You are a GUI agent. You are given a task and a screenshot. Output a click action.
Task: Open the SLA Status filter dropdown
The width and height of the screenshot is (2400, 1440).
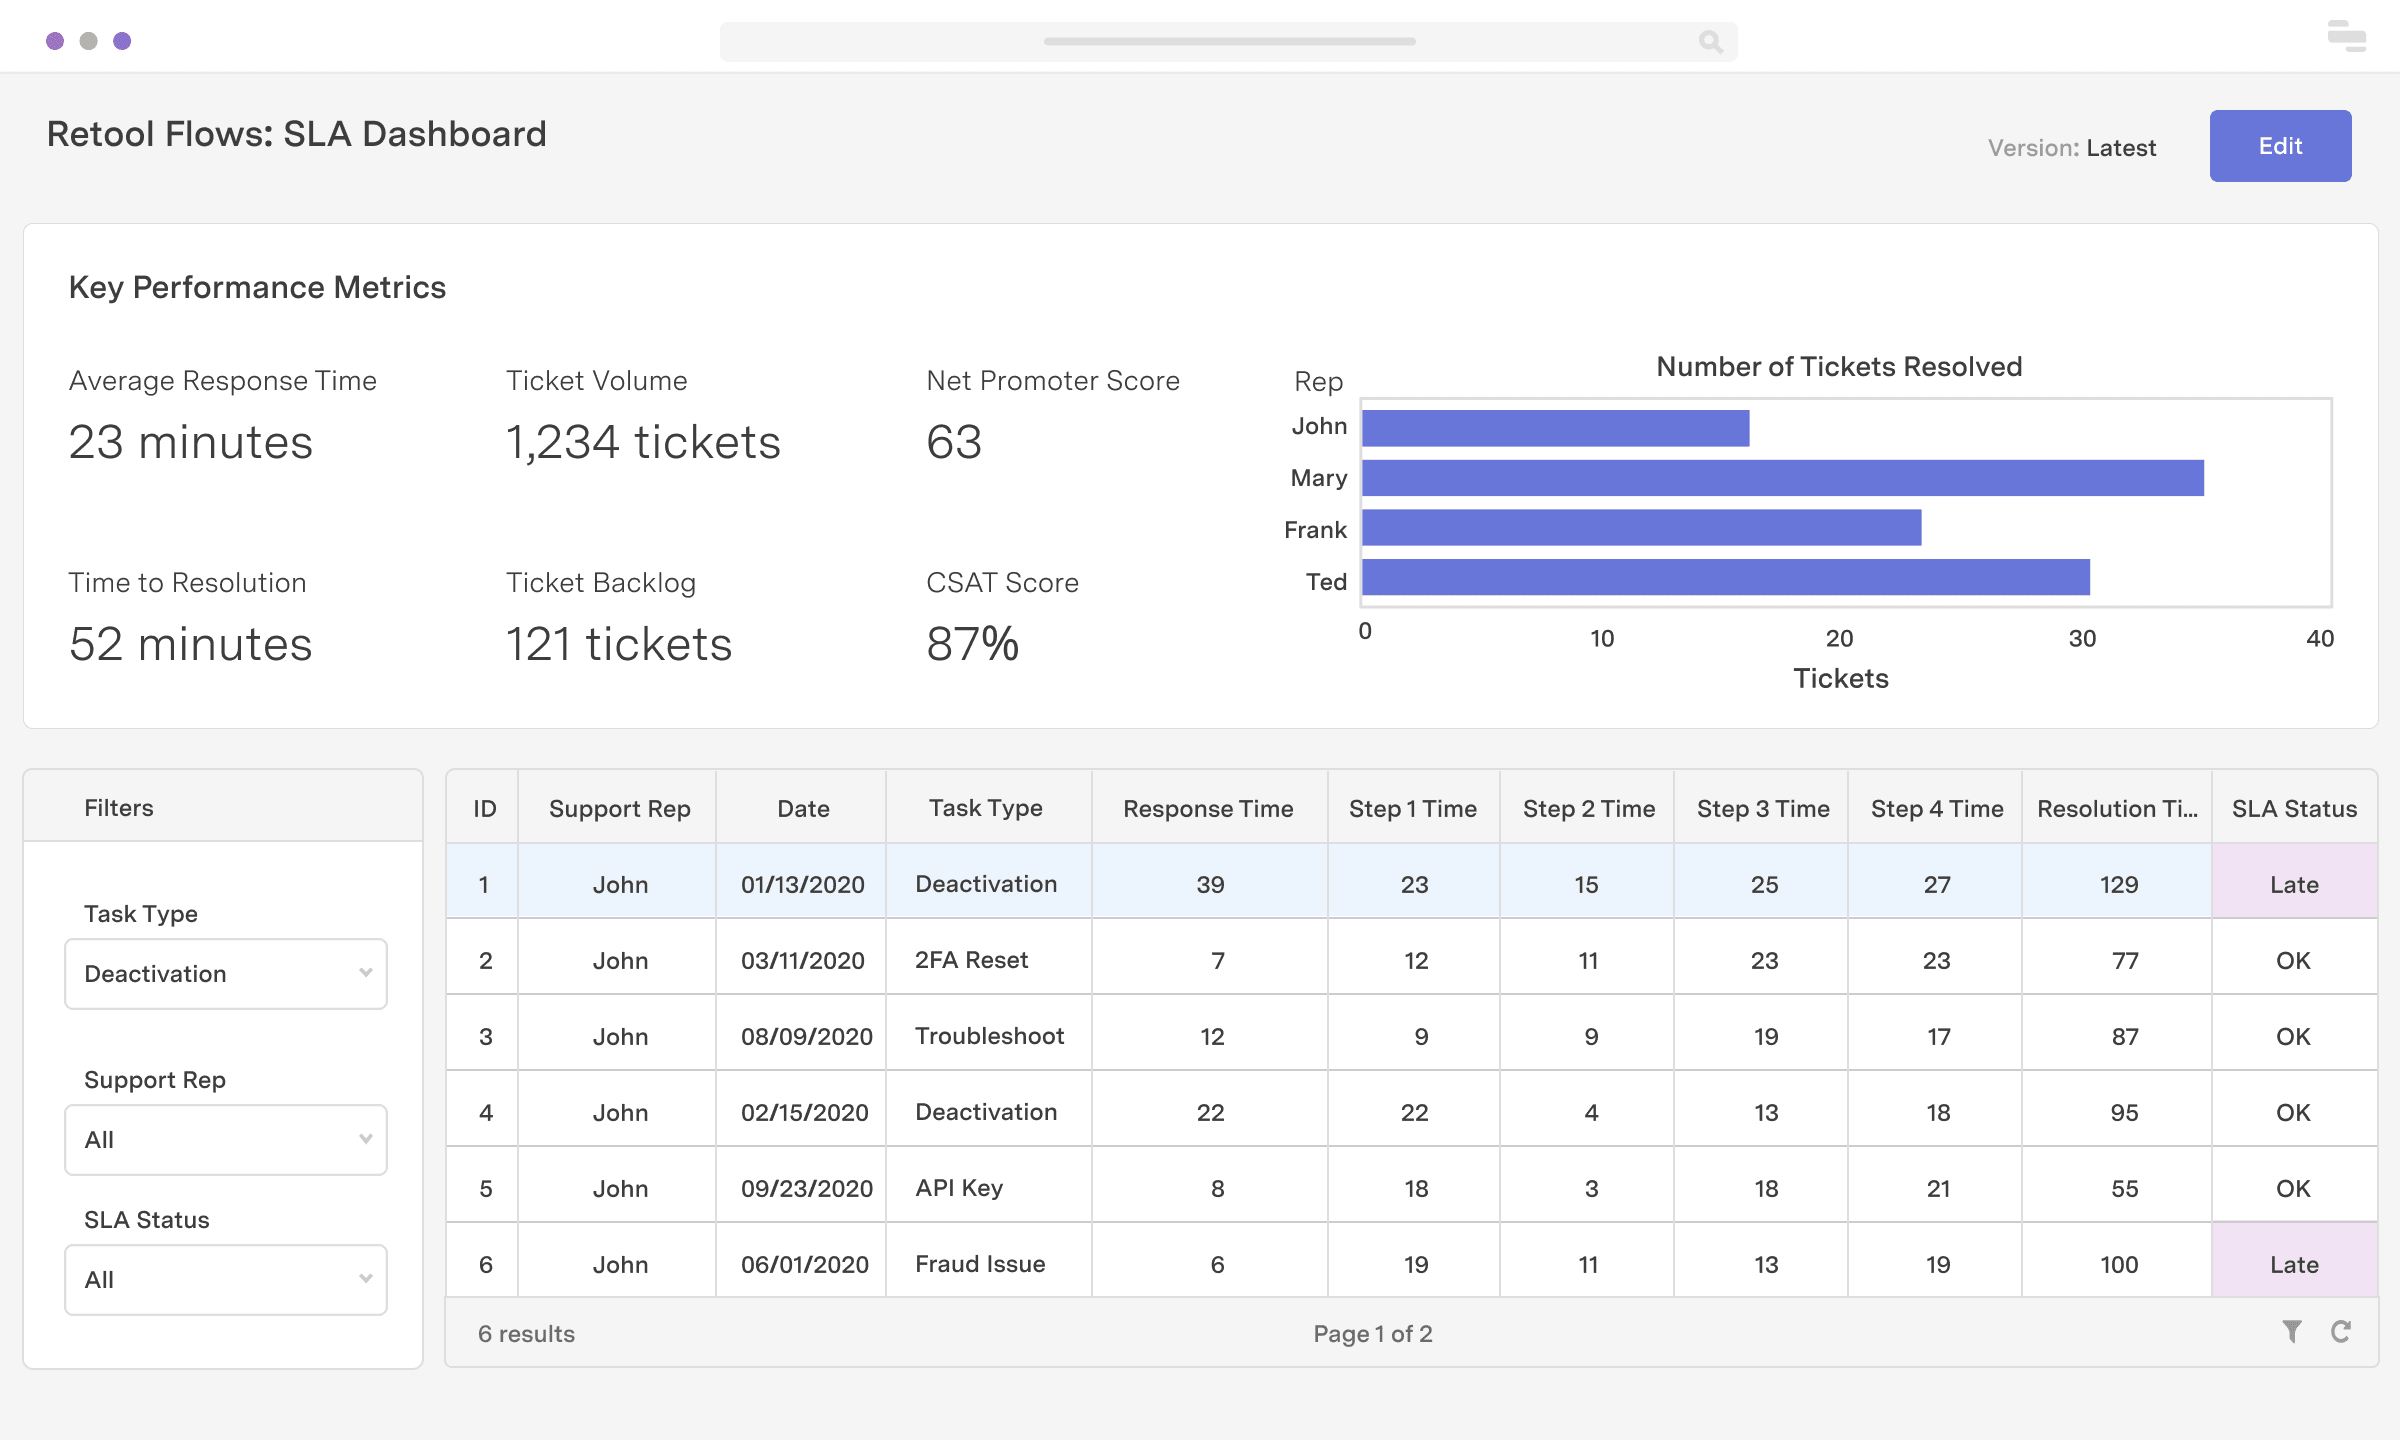tap(225, 1279)
